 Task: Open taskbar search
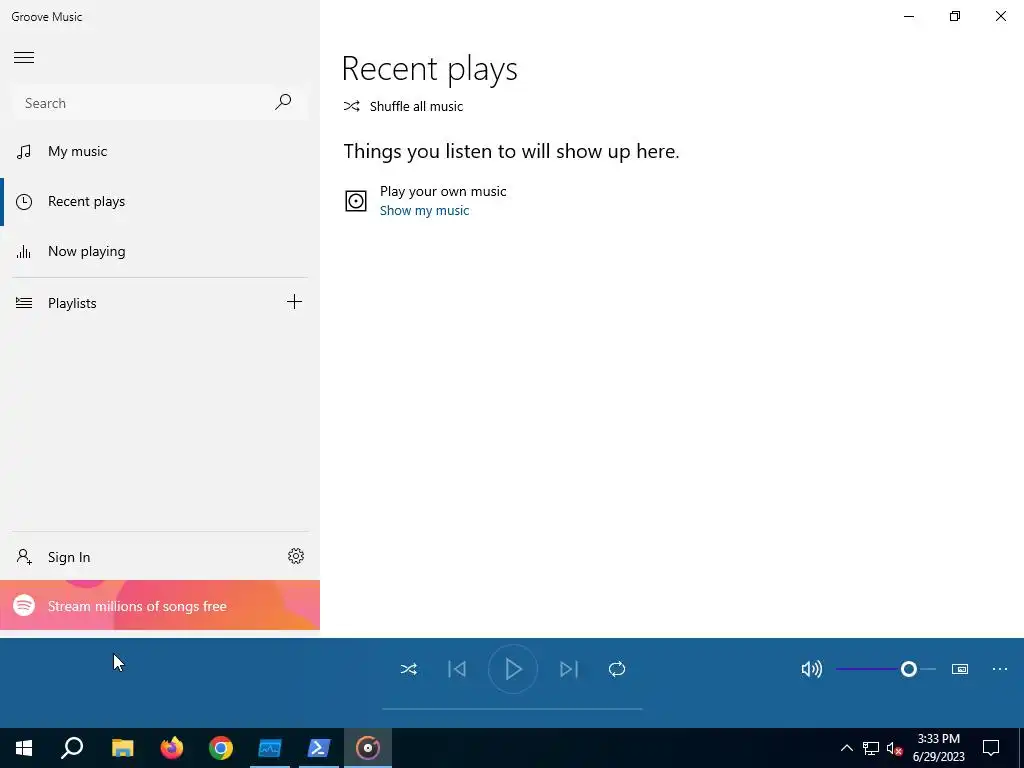(72, 748)
